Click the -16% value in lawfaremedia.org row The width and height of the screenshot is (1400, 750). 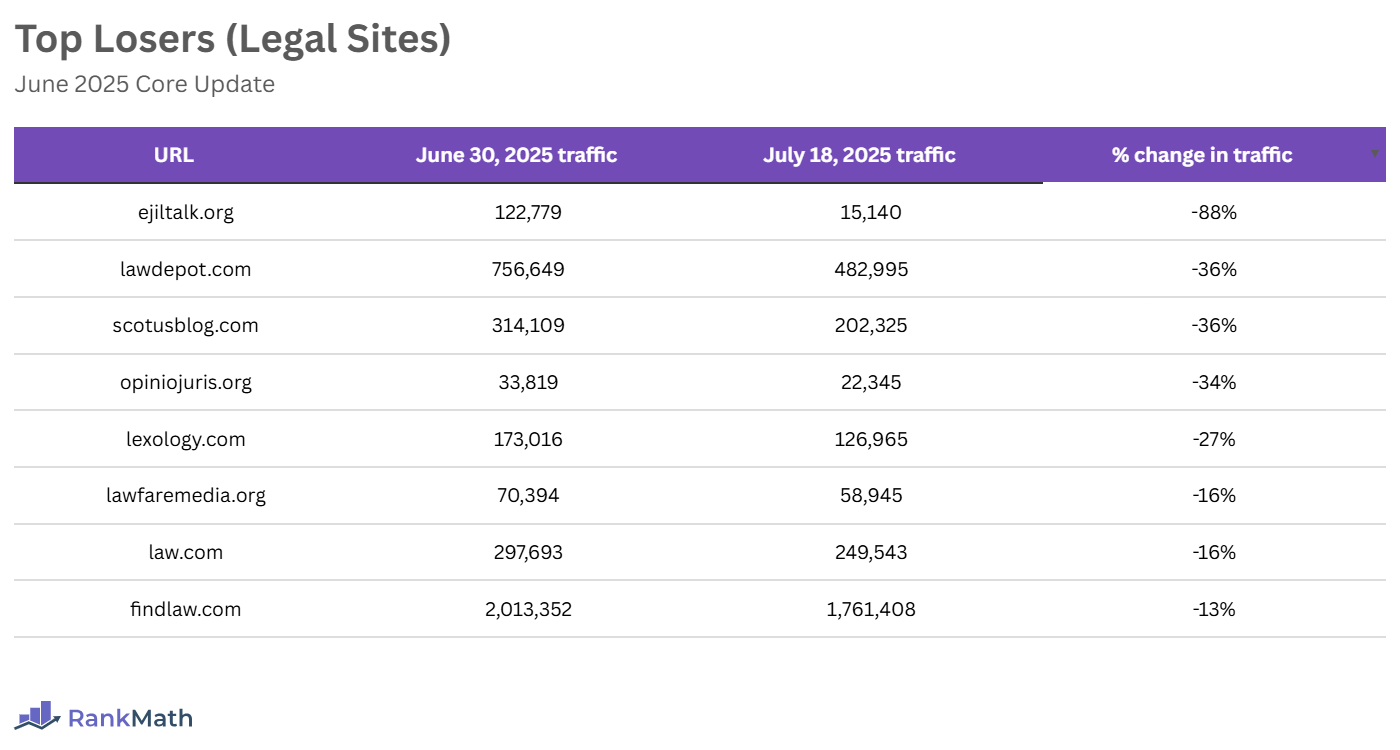coord(1214,495)
